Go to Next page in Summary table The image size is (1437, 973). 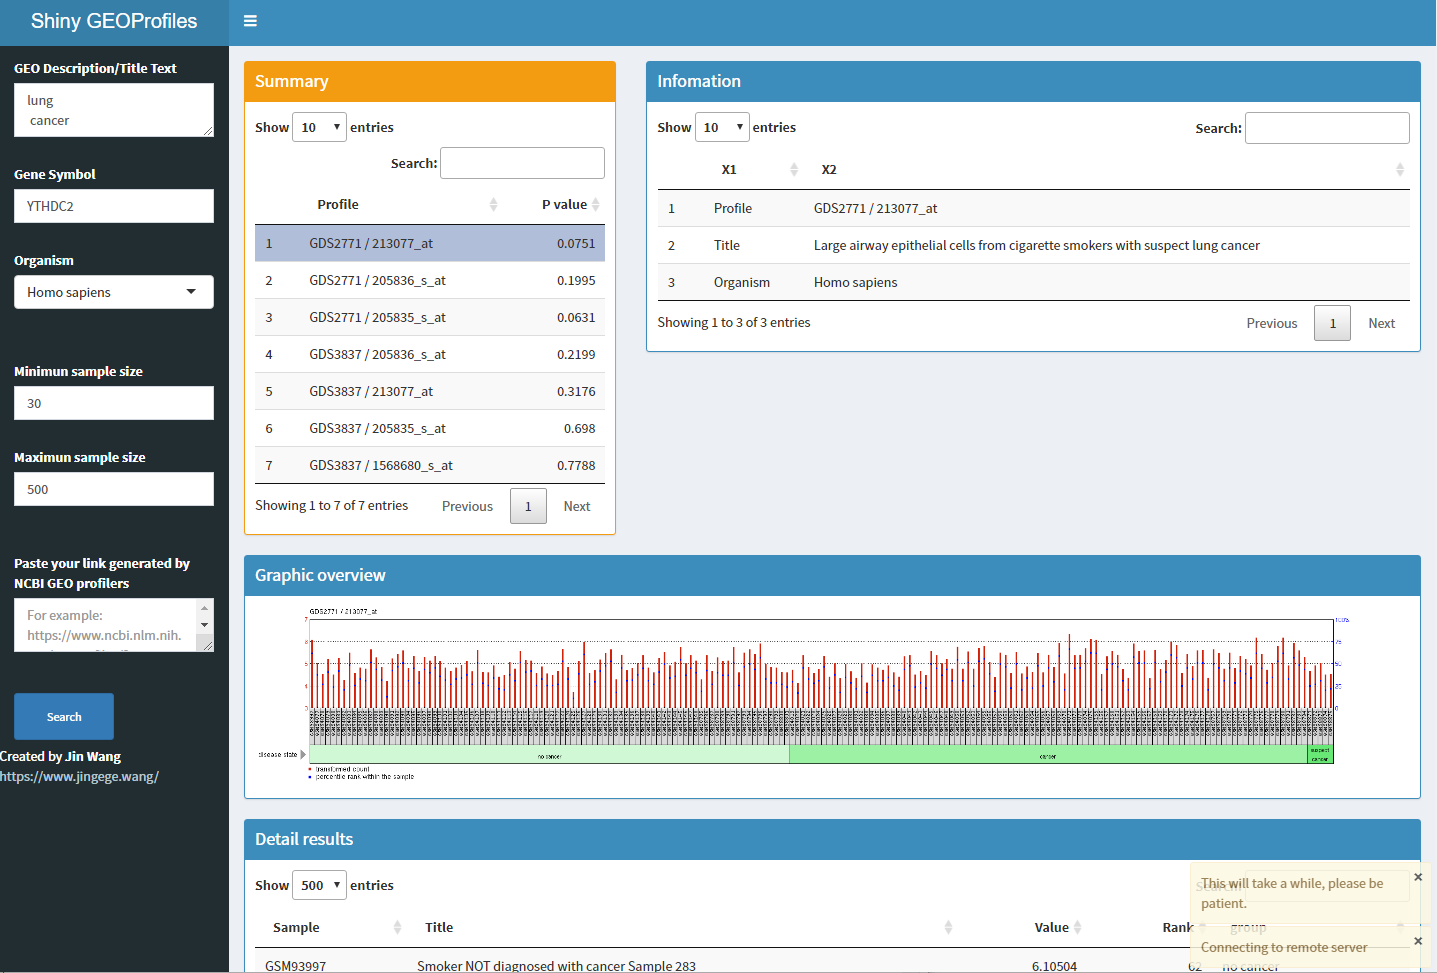(x=576, y=506)
